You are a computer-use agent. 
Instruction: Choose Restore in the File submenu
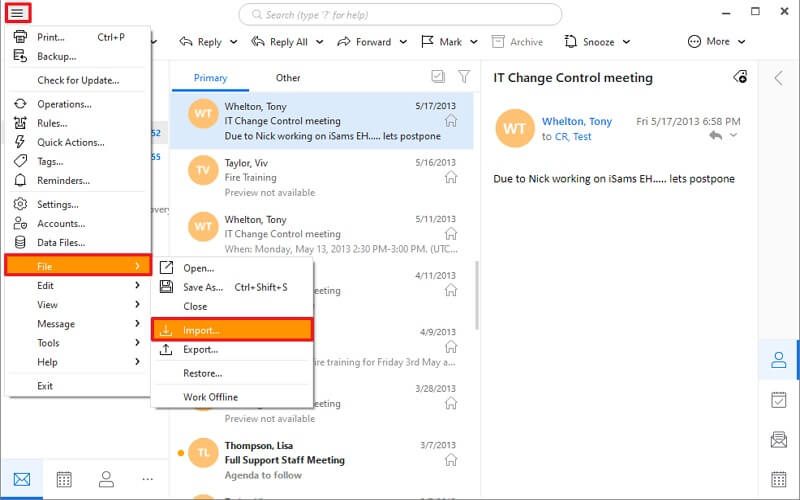(232, 373)
